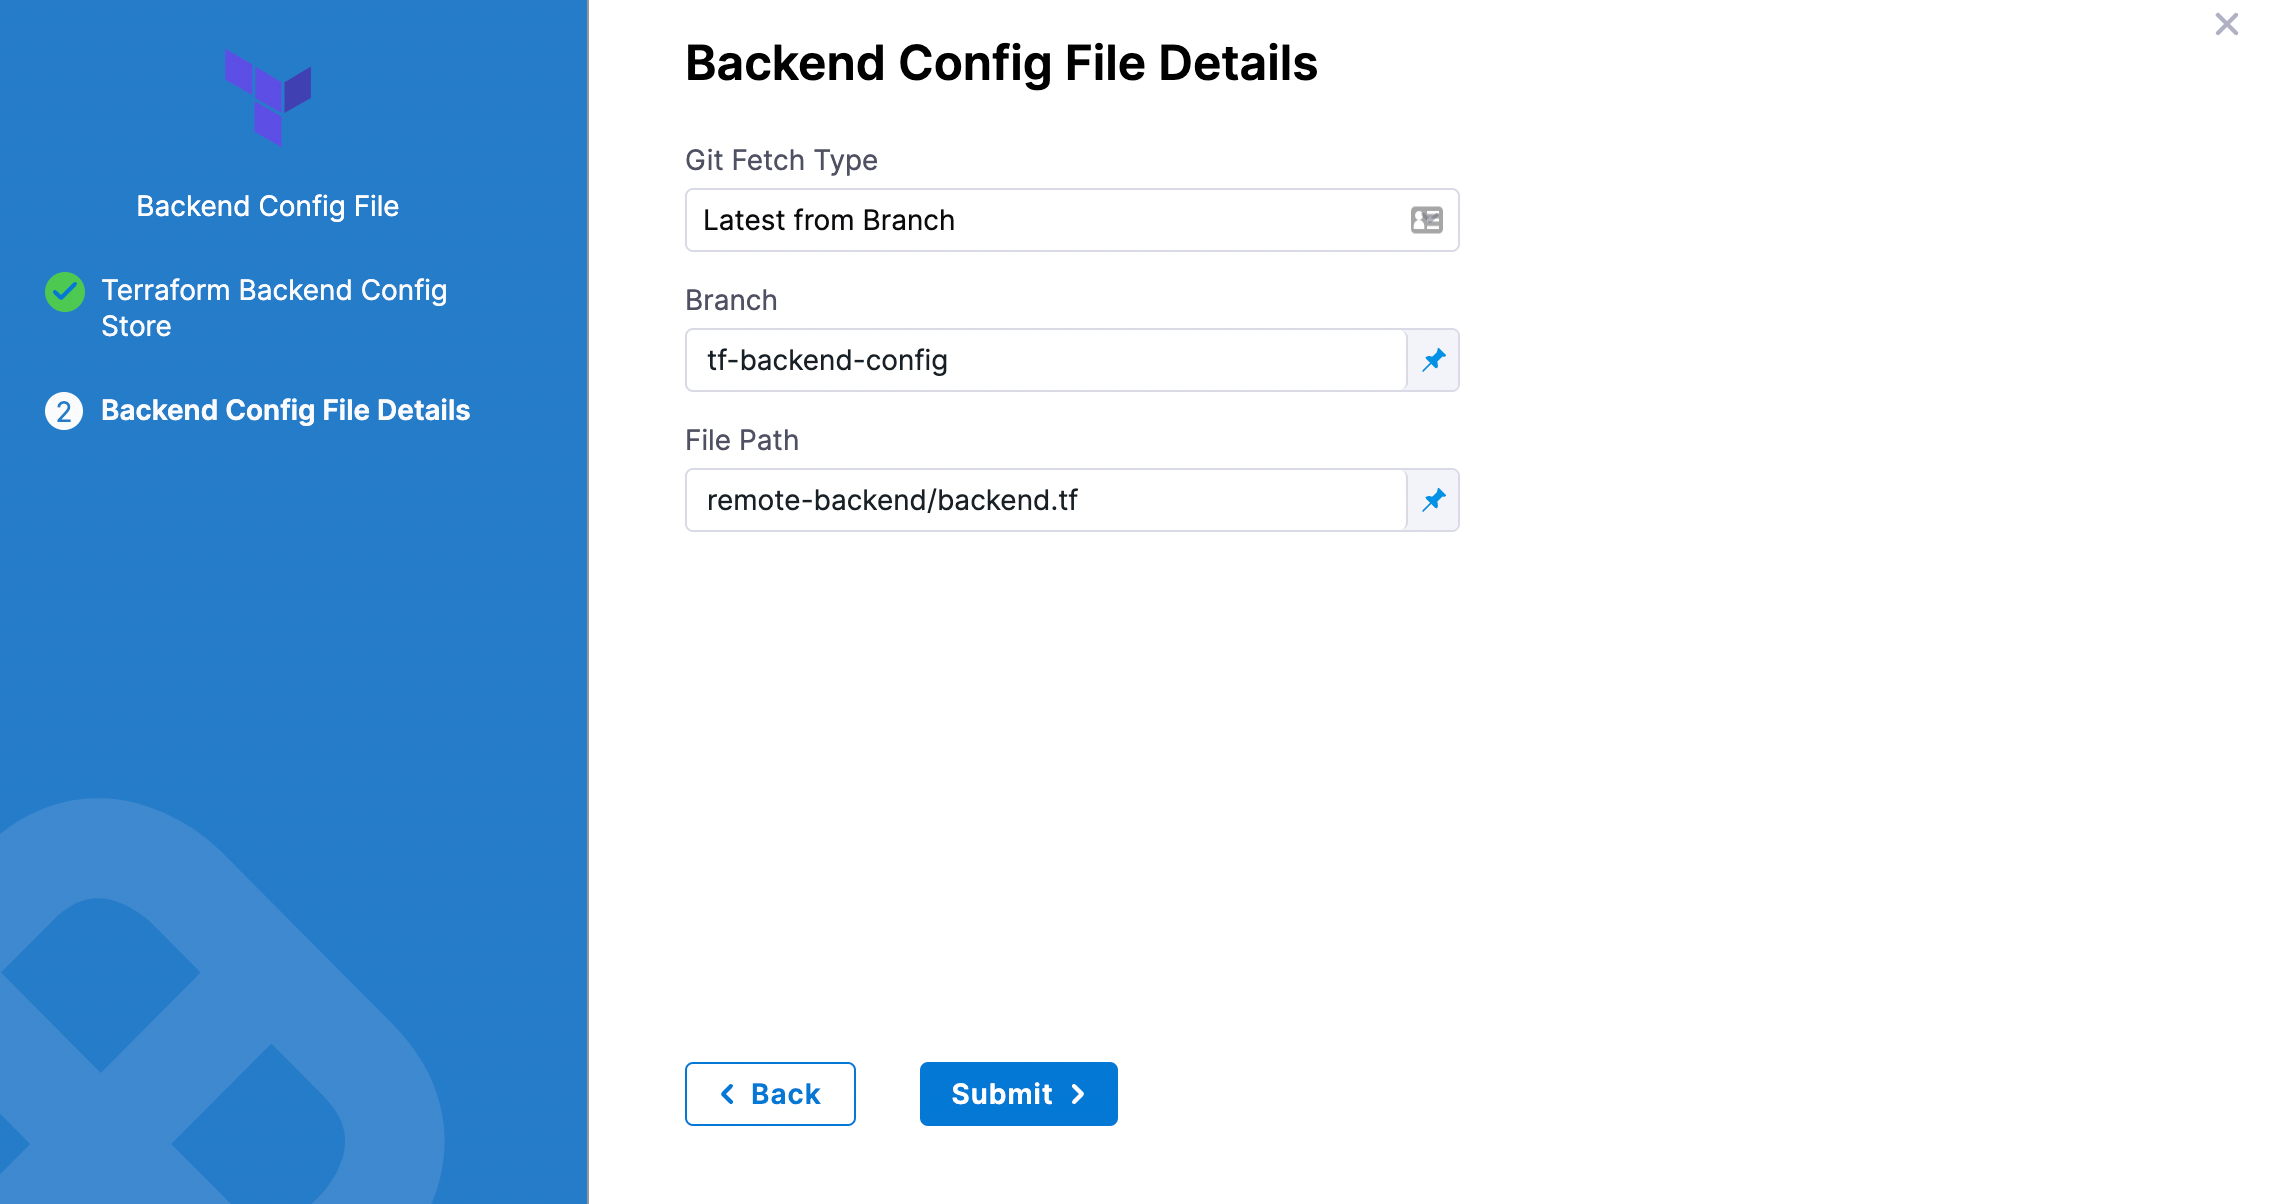The height and width of the screenshot is (1204, 2274).
Task: Click the File Path field label
Action: click(742, 440)
